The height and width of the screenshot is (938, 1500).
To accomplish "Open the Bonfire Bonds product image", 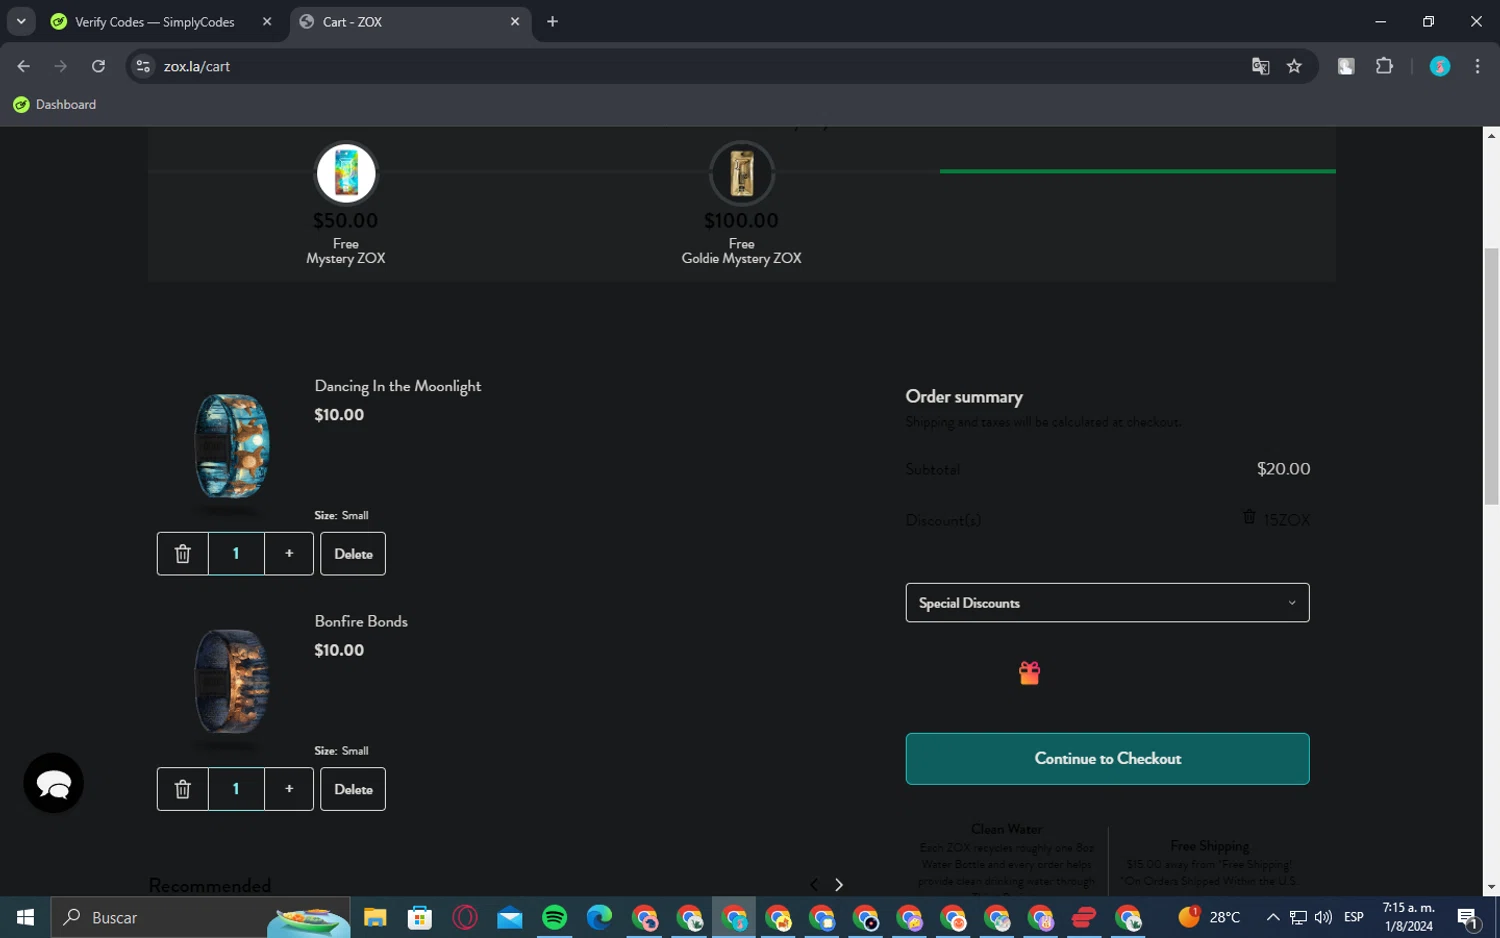I will [x=232, y=682].
